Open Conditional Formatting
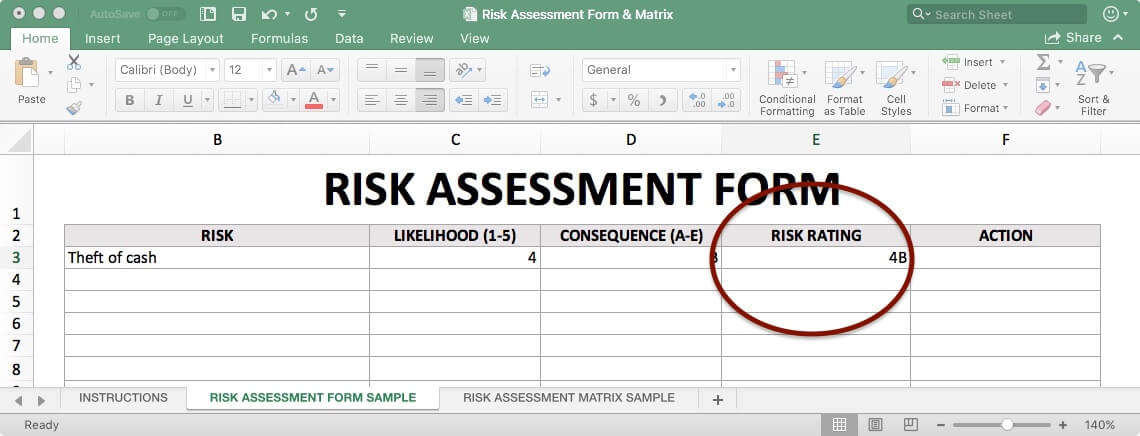The width and height of the screenshot is (1140, 436). click(787, 88)
